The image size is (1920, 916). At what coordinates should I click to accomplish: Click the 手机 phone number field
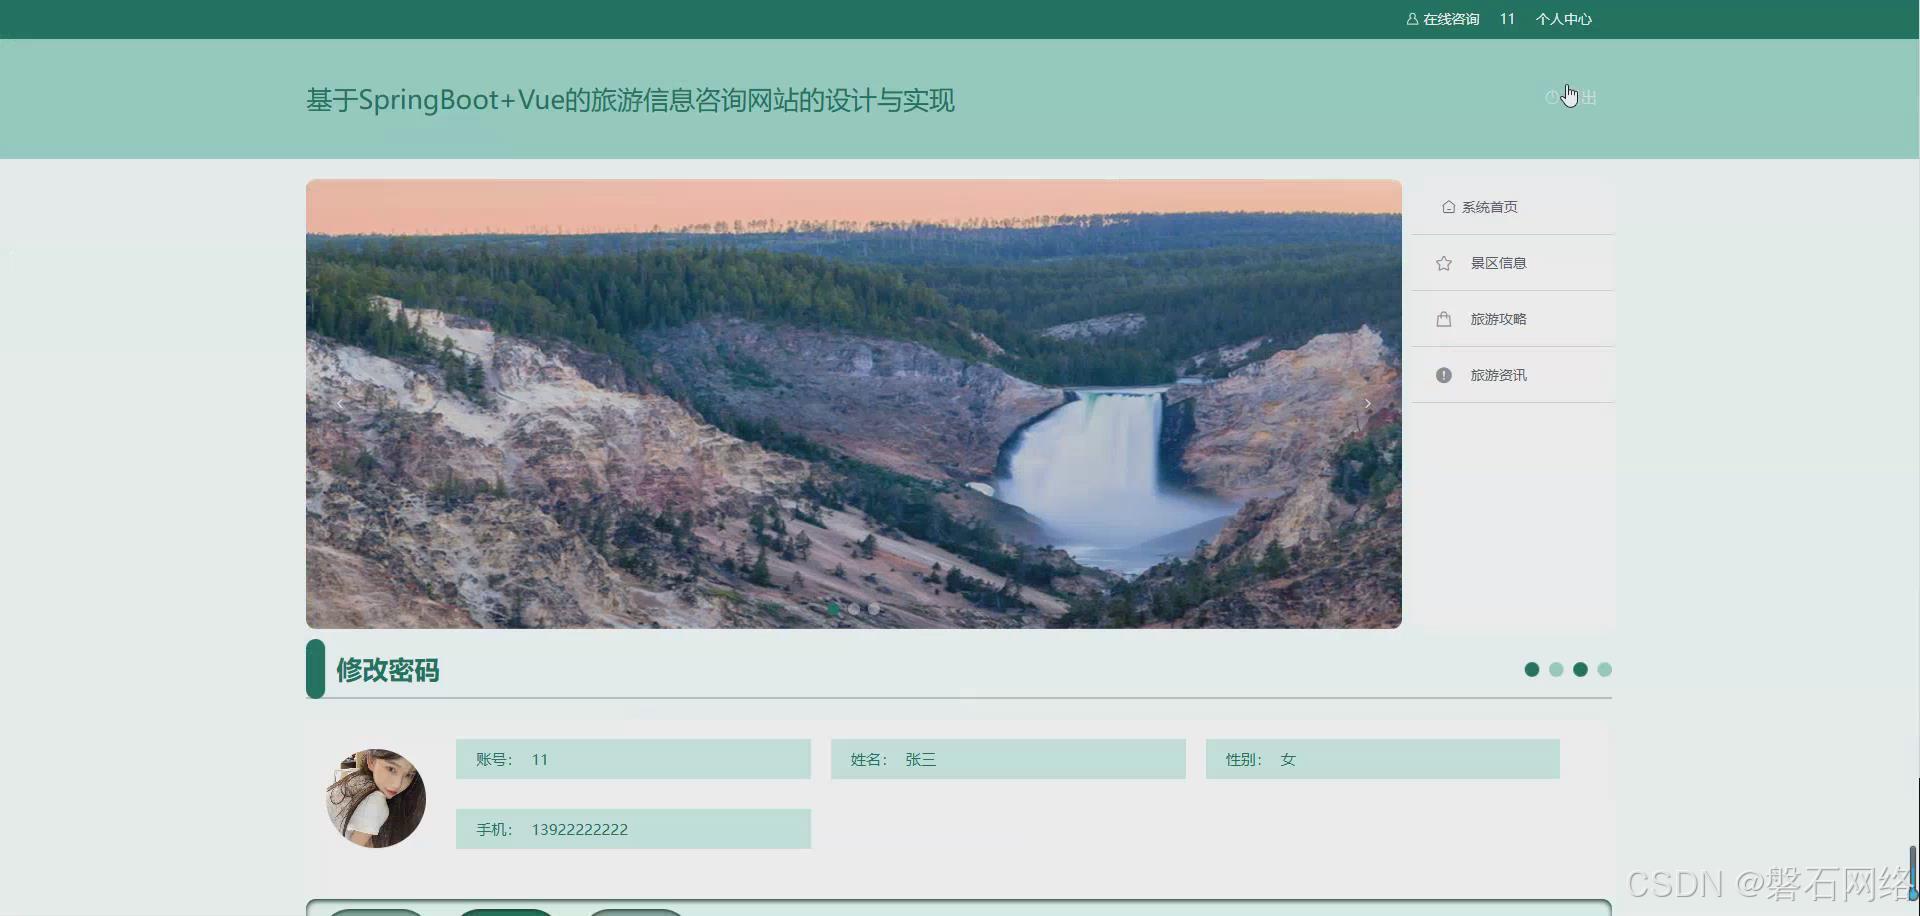pos(632,828)
